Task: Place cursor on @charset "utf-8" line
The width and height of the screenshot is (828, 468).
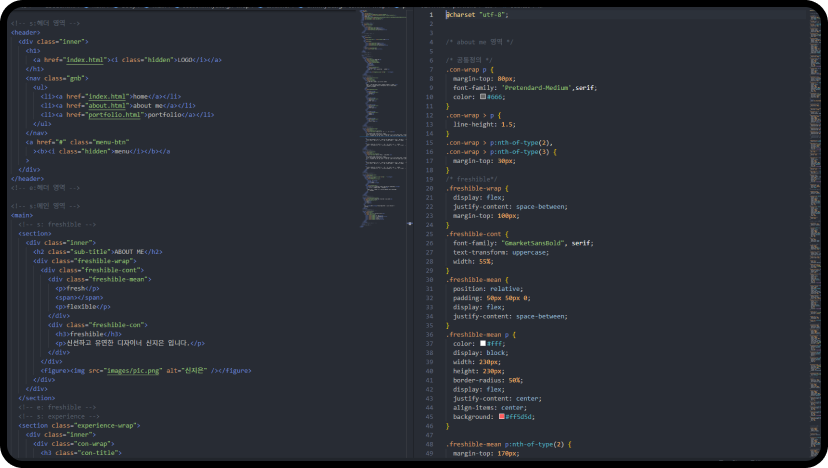Action: click(477, 15)
